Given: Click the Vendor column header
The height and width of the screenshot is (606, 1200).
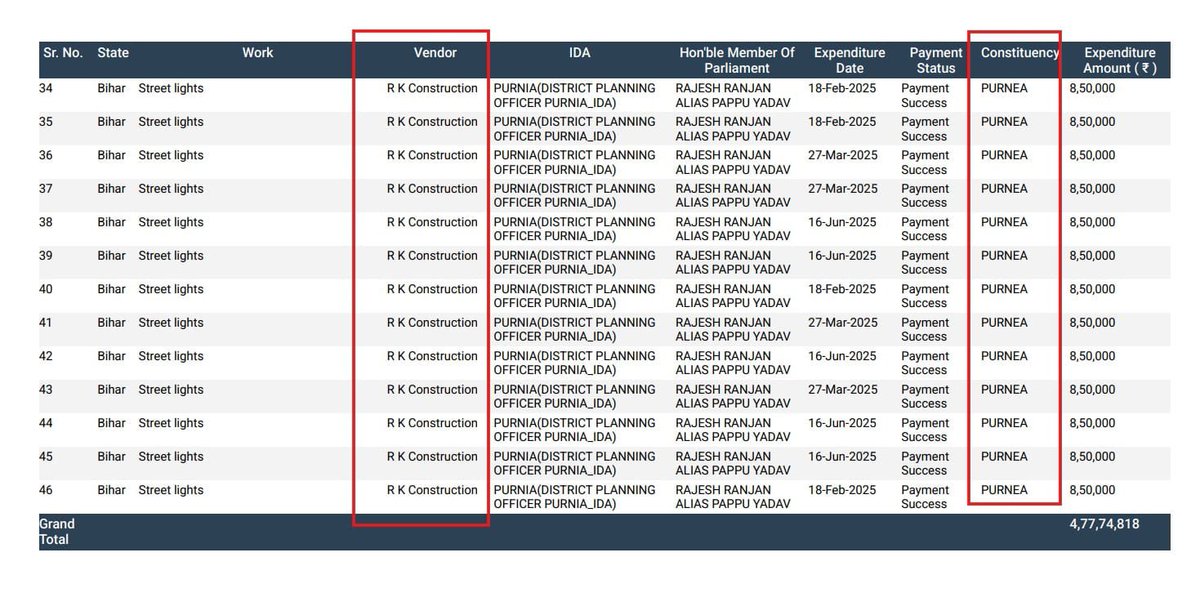Looking at the screenshot, I should coord(435,53).
